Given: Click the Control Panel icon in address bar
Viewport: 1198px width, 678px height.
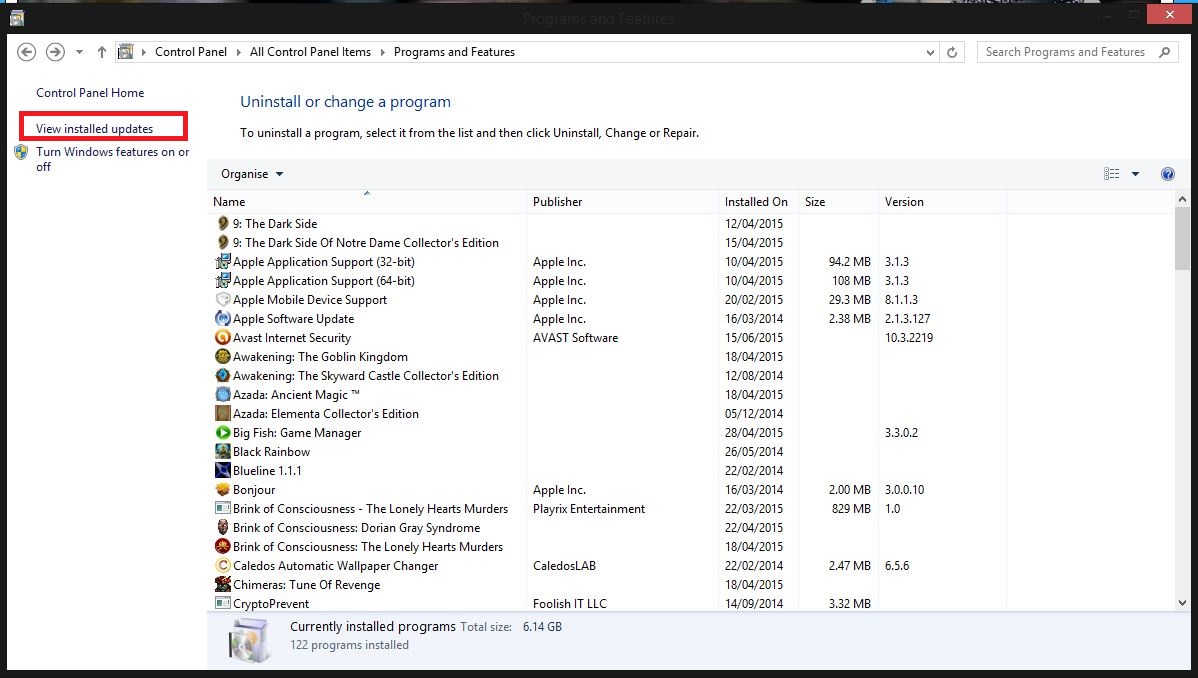Looking at the screenshot, I should coord(125,52).
